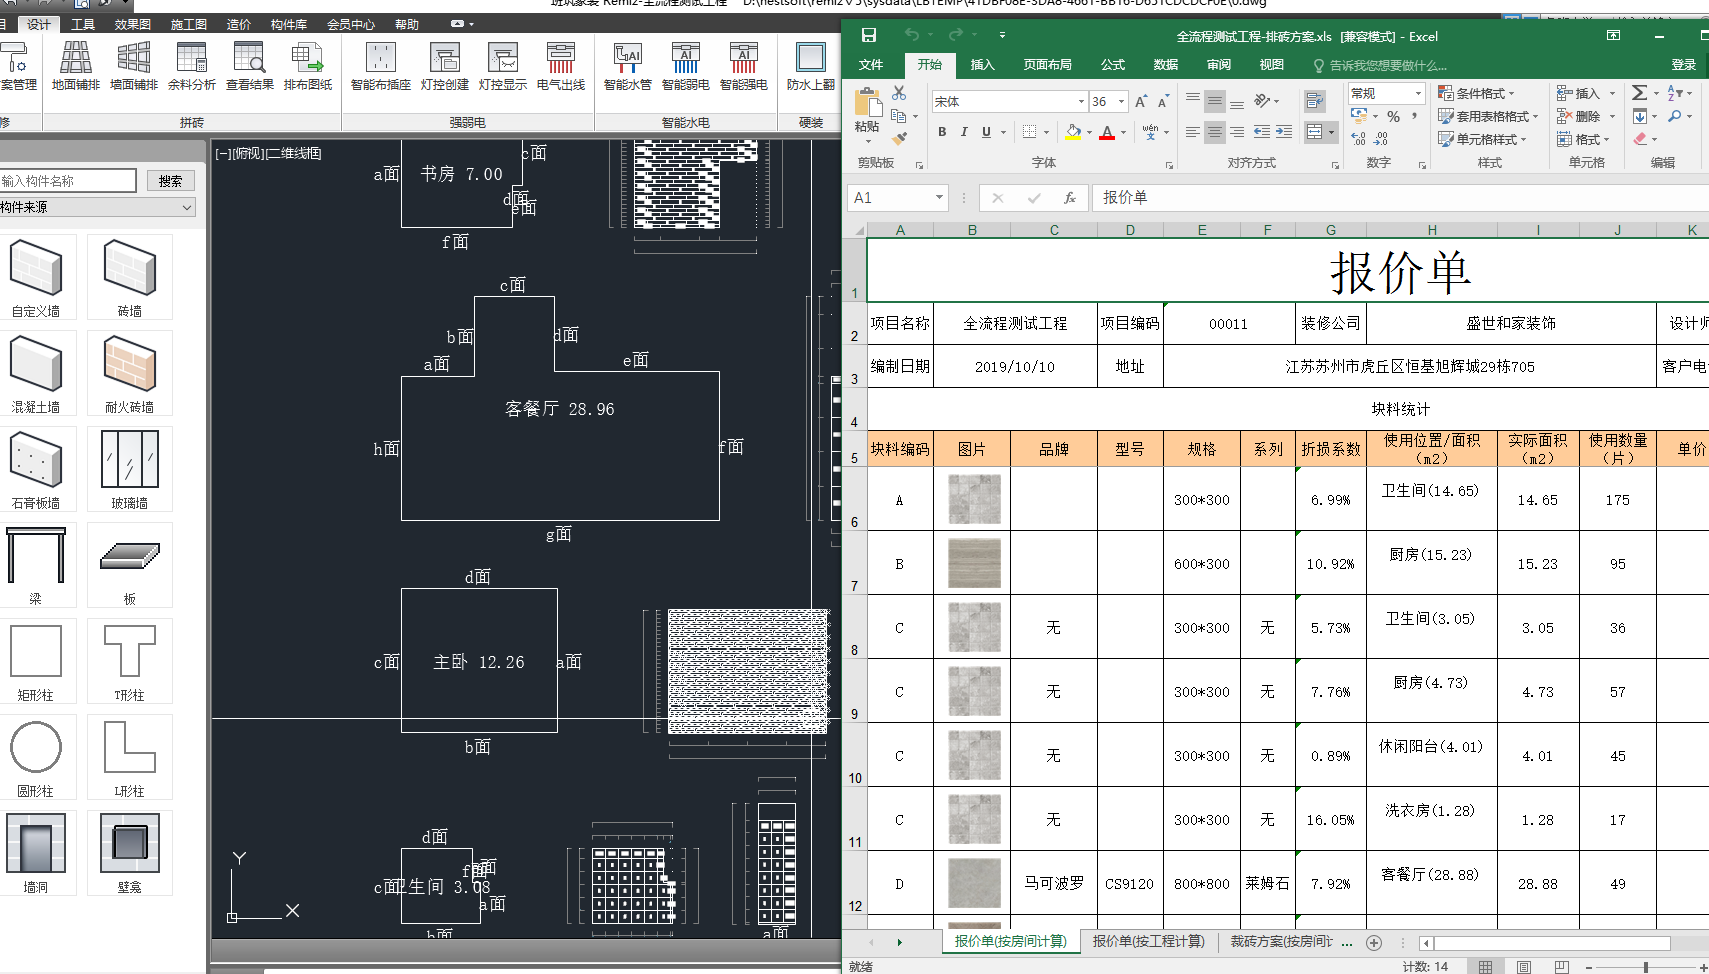
Task: Open the 余料分析 leftover analysis tool
Action: pos(191,66)
